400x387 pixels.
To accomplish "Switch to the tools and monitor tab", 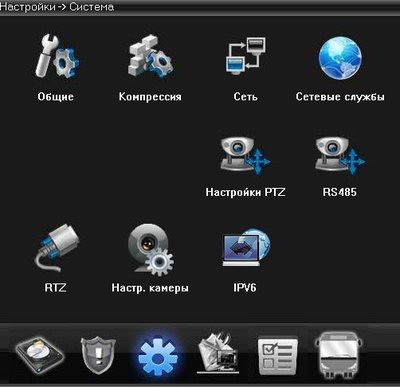I will (218, 354).
